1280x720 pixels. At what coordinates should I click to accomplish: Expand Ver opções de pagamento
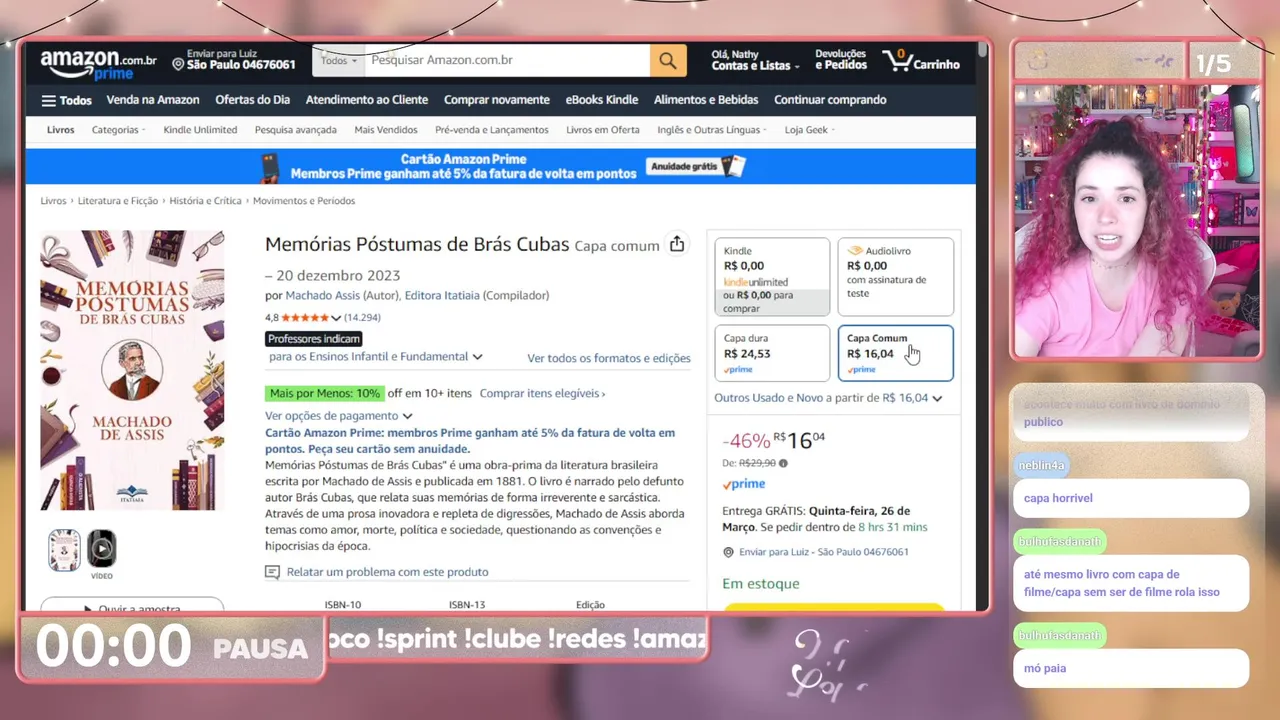tap(338, 416)
